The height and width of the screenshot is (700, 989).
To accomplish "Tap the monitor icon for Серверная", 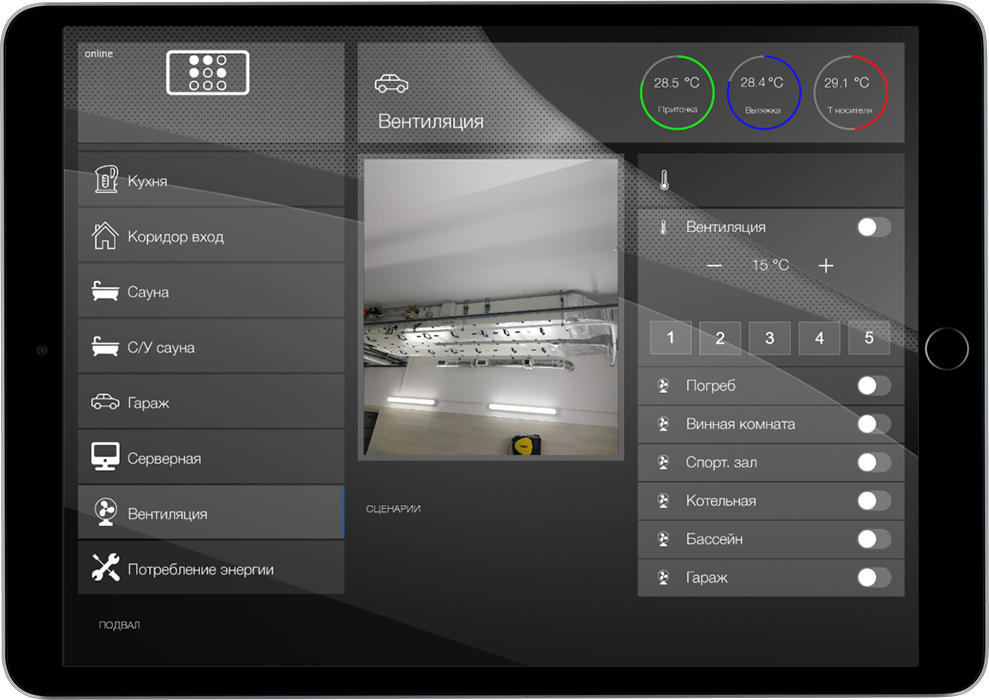I will [x=104, y=458].
